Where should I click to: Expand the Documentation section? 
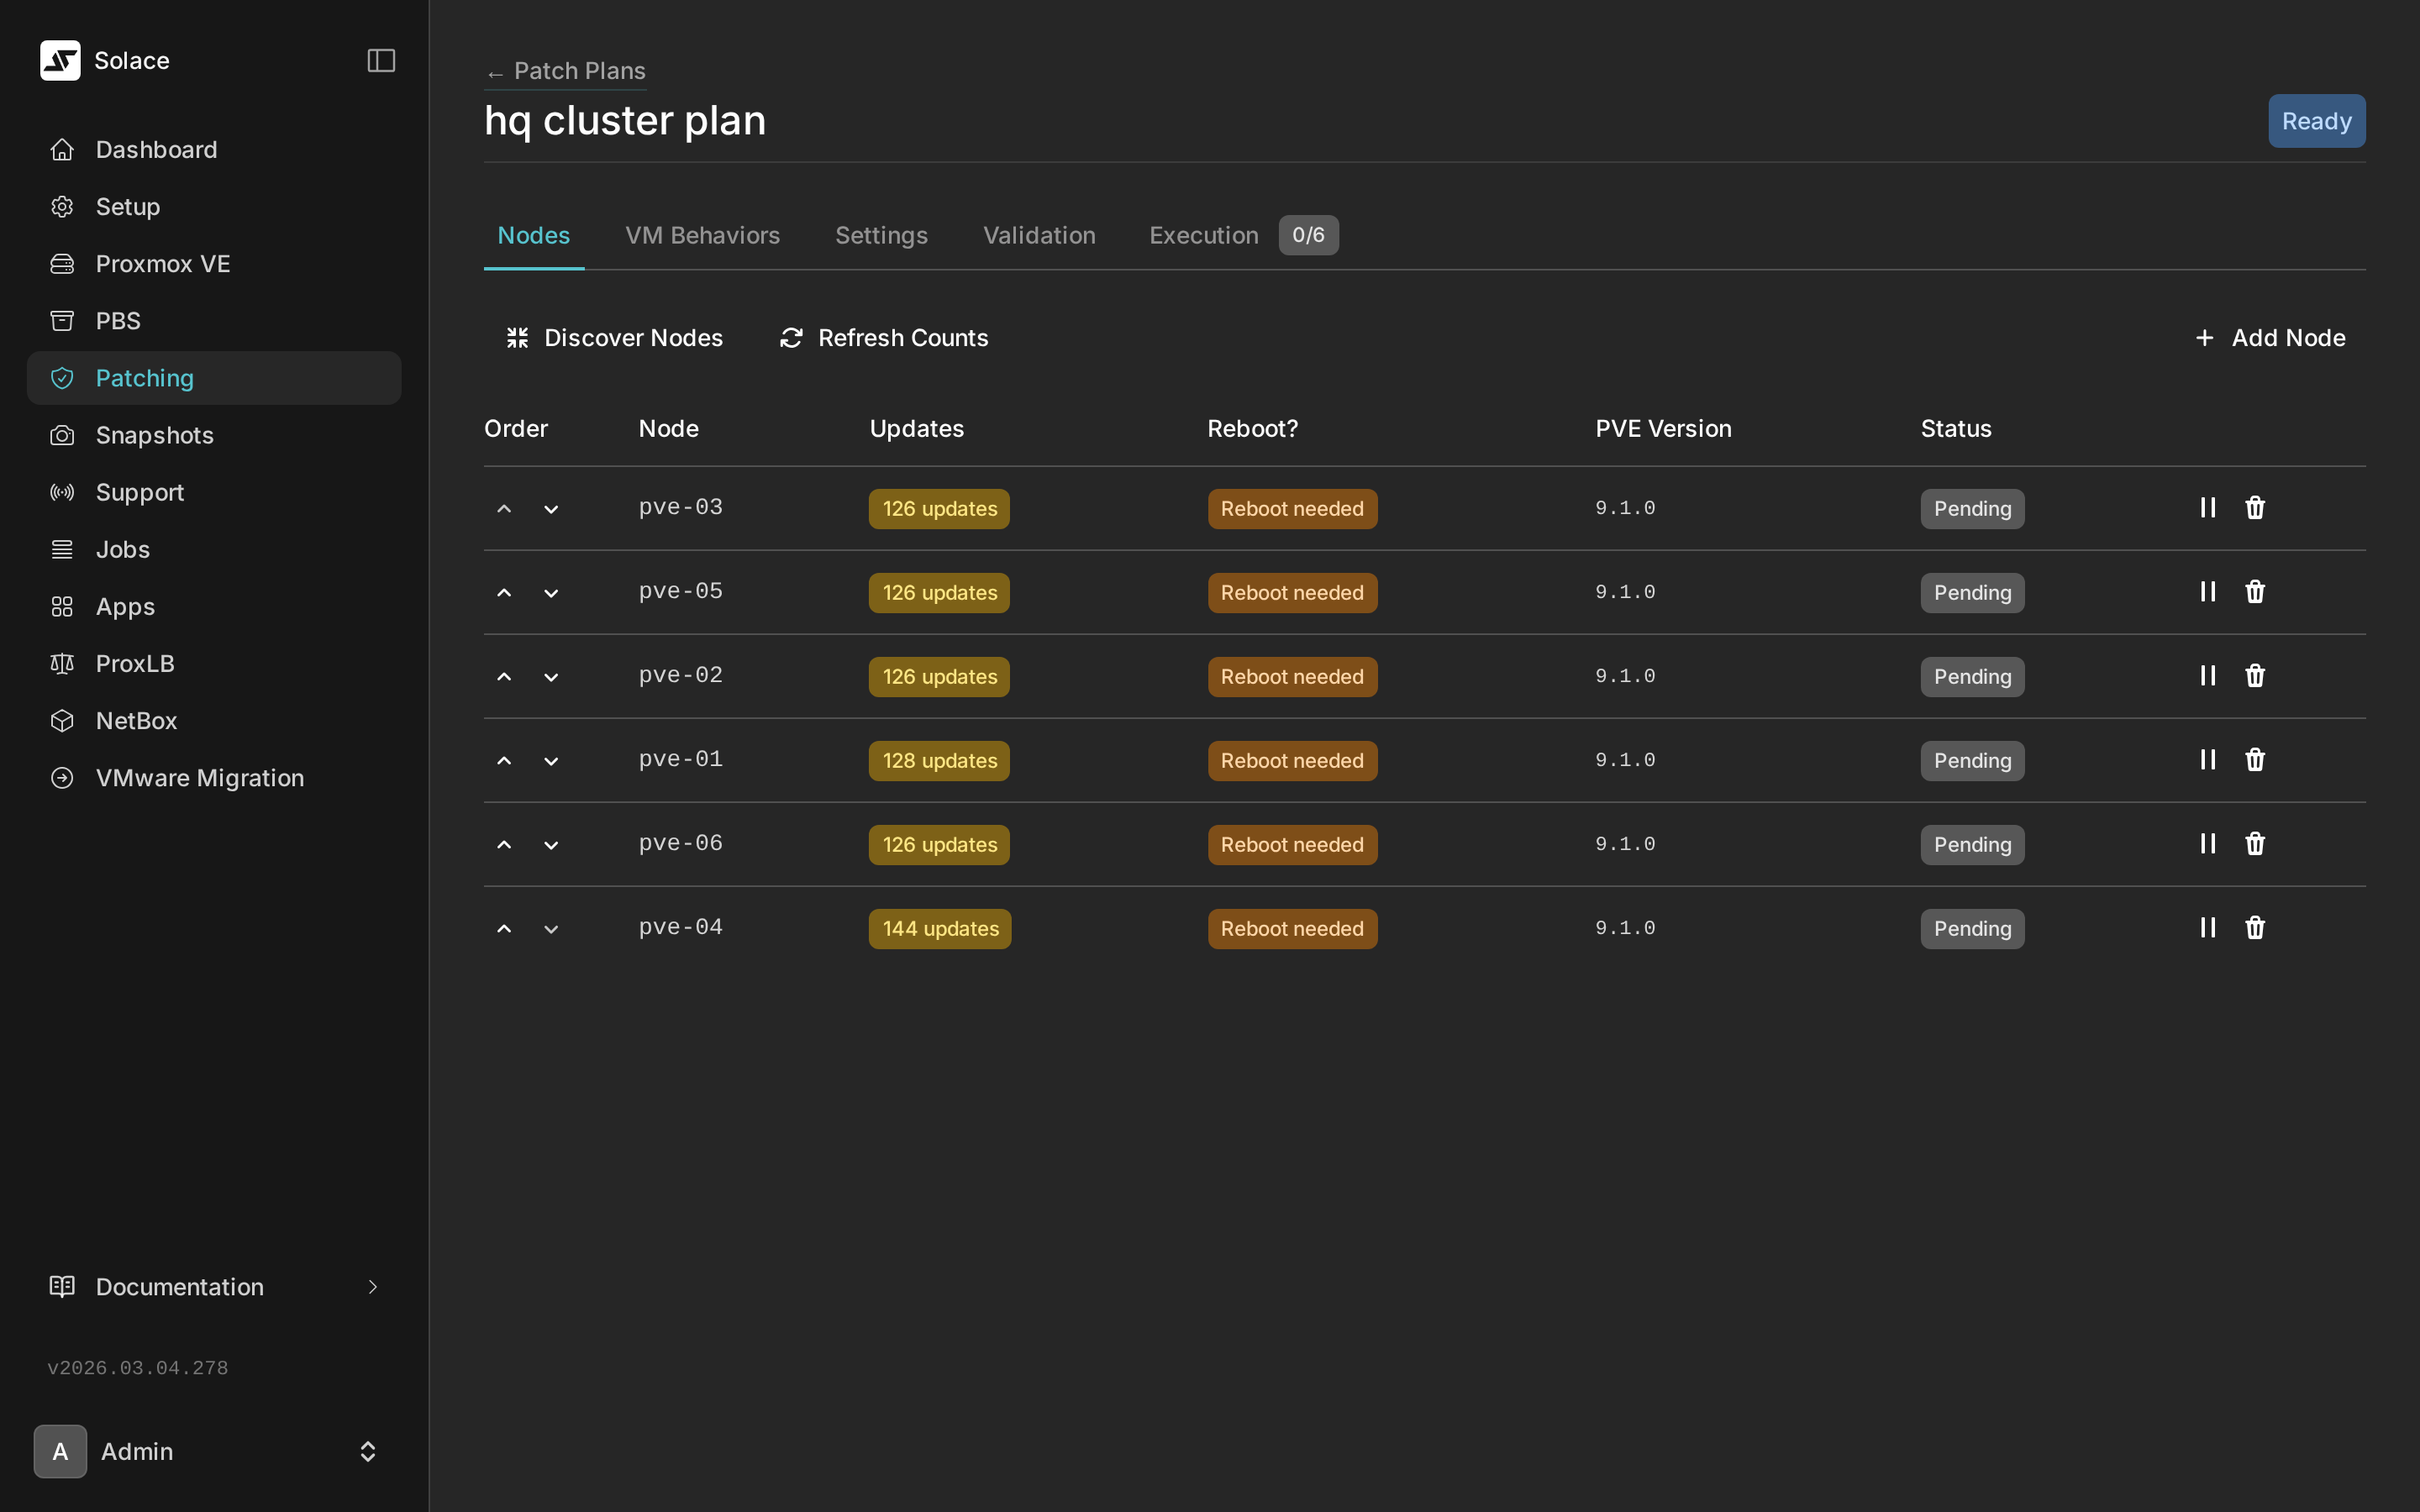pyautogui.click(x=372, y=1286)
